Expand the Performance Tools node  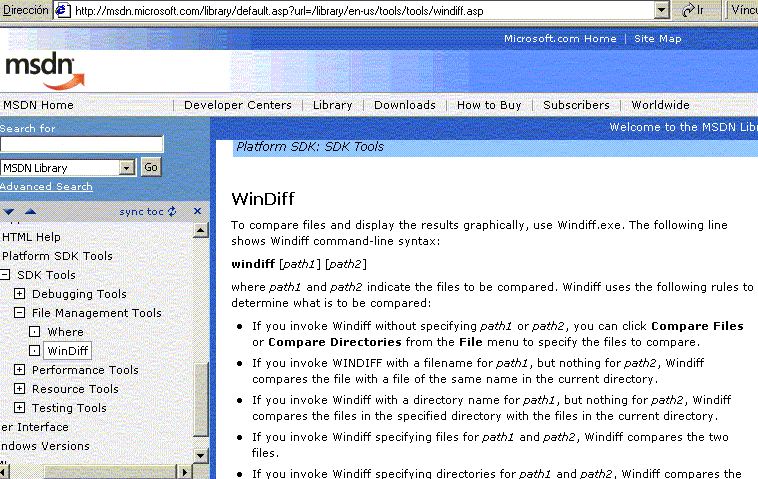pos(19,370)
